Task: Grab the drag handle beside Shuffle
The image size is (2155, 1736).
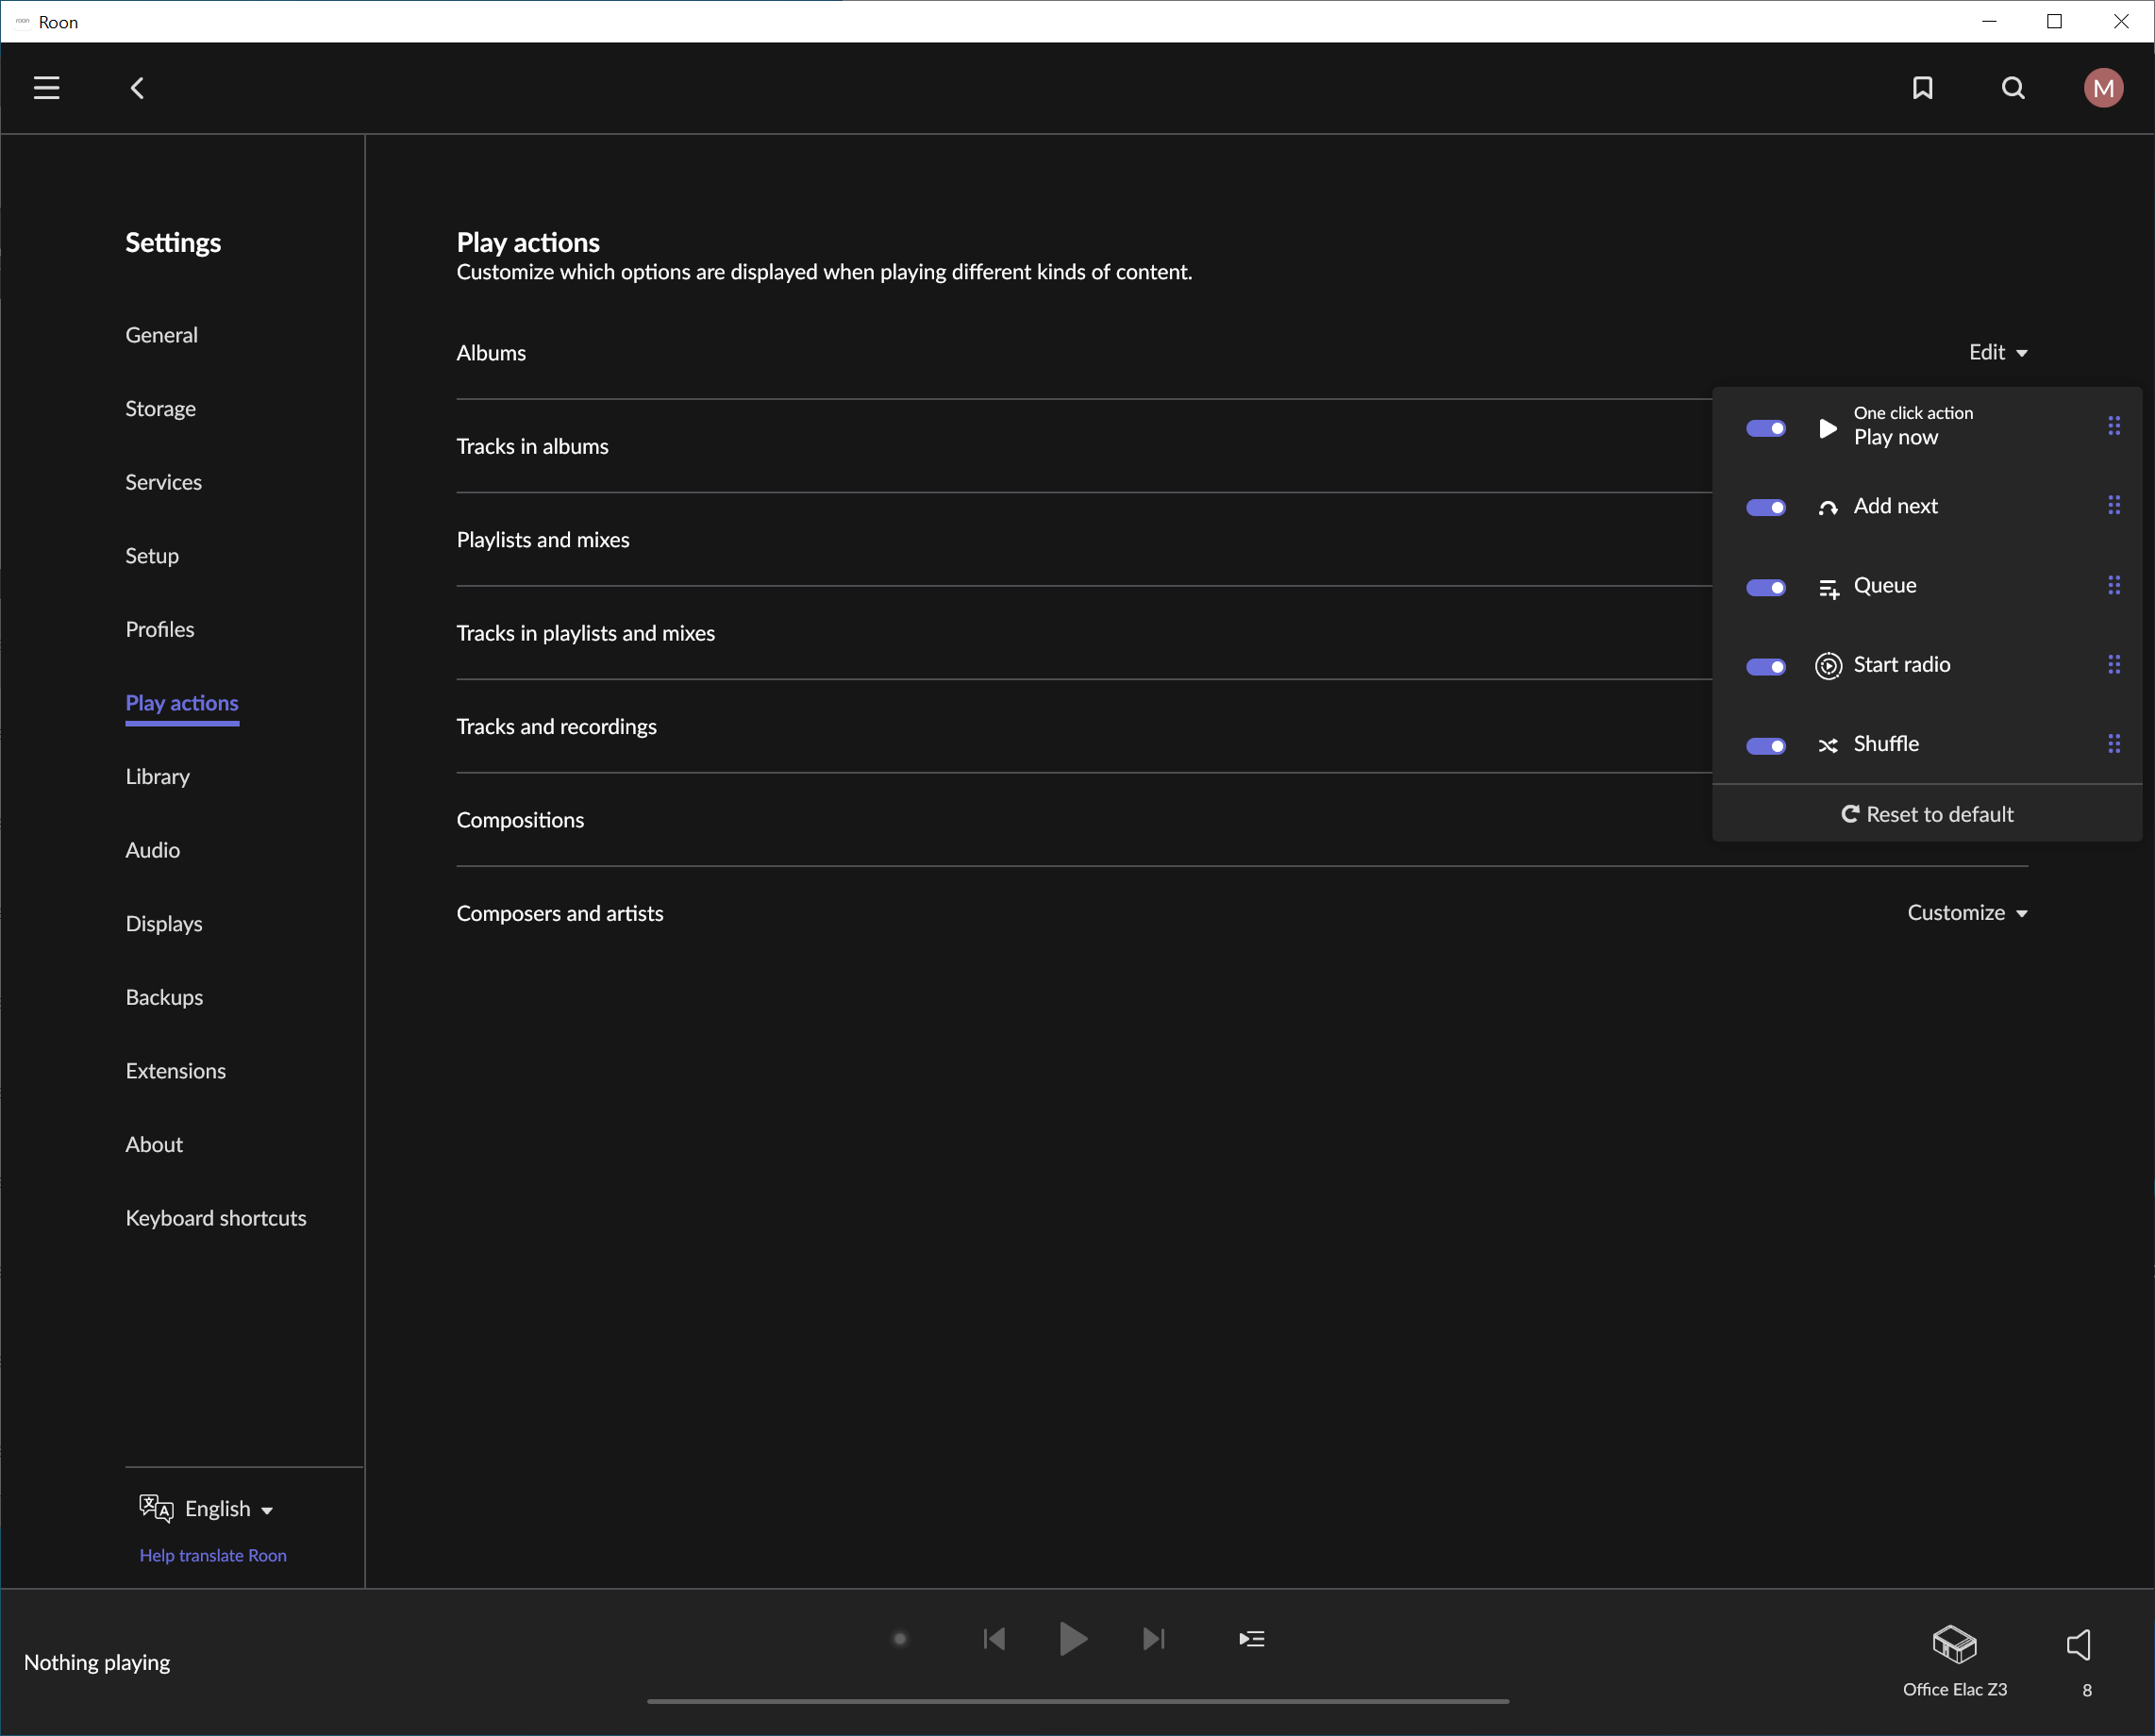Action: 2113,743
